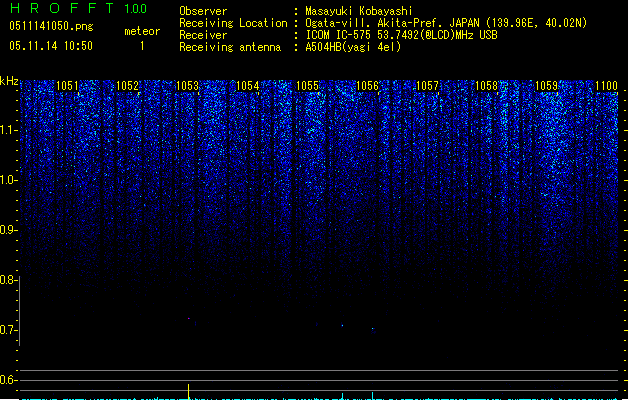Click the 0.8 kHz axis label
629x400 pixels.
click(x=8, y=280)
